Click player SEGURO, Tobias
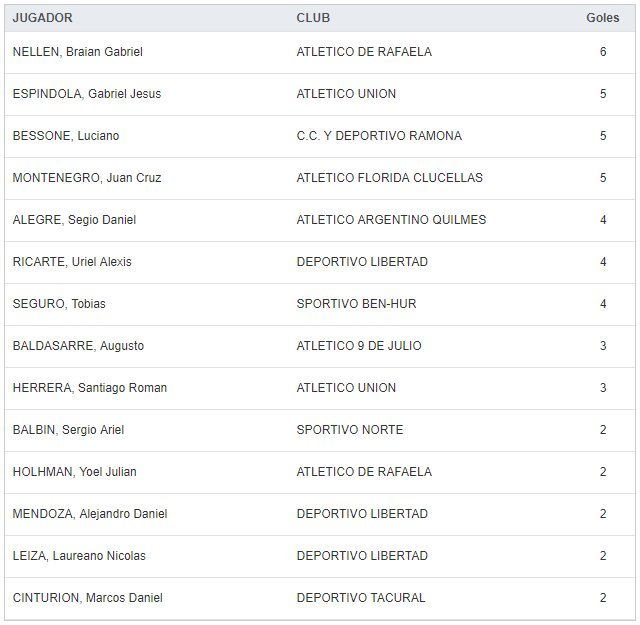 click(59, 304)
